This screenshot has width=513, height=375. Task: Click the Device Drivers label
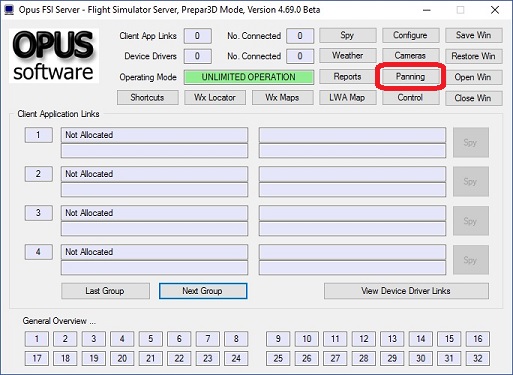150,56
